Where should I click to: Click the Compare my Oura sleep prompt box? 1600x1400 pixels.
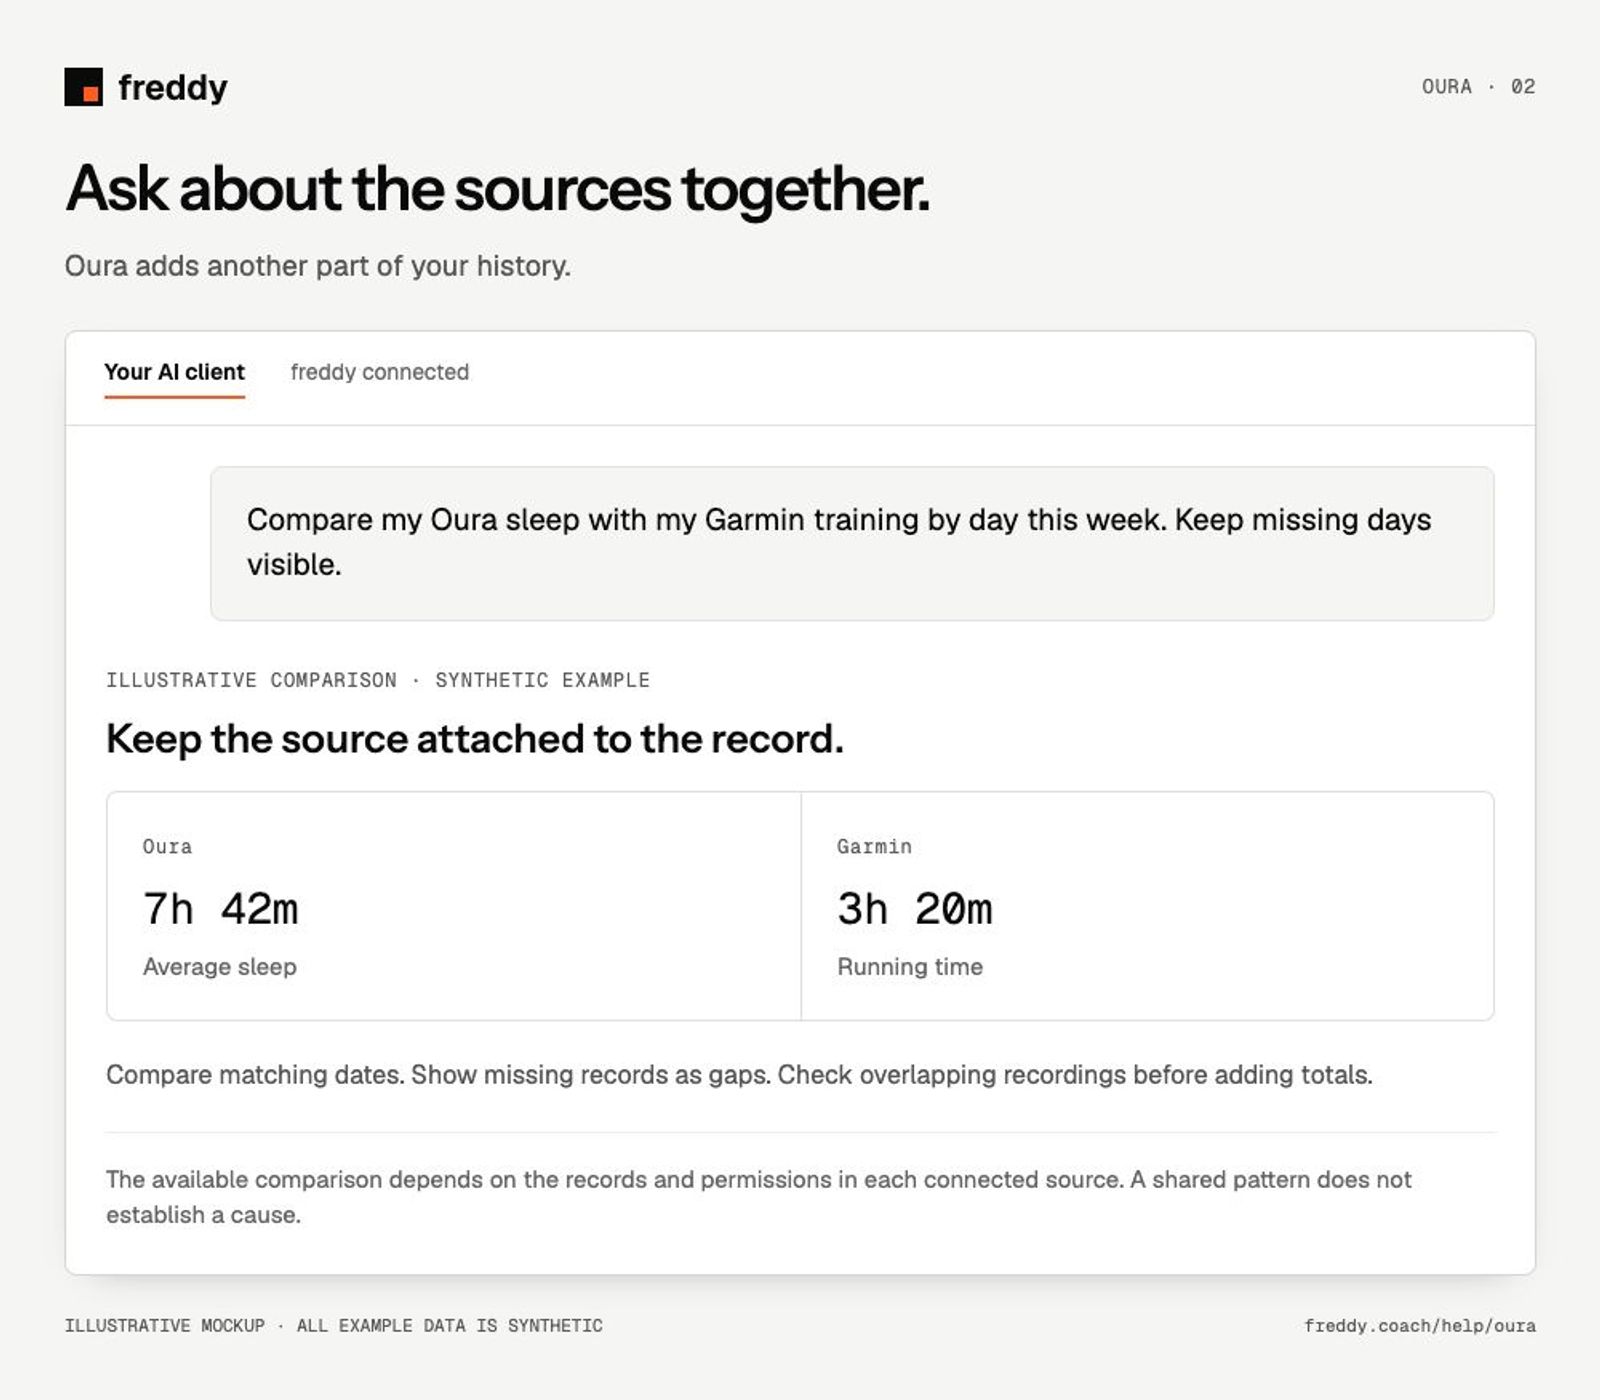852,543
